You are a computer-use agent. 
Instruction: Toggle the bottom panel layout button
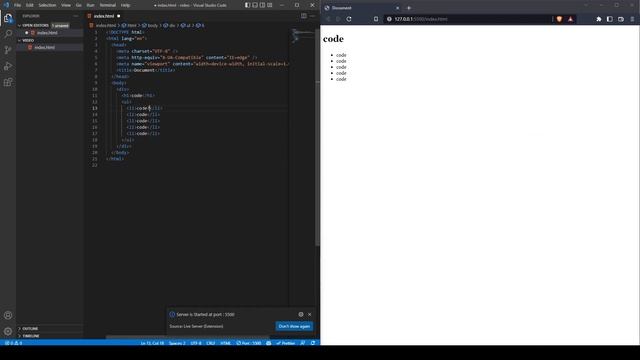pyautogui.click(x=255, y=5)
